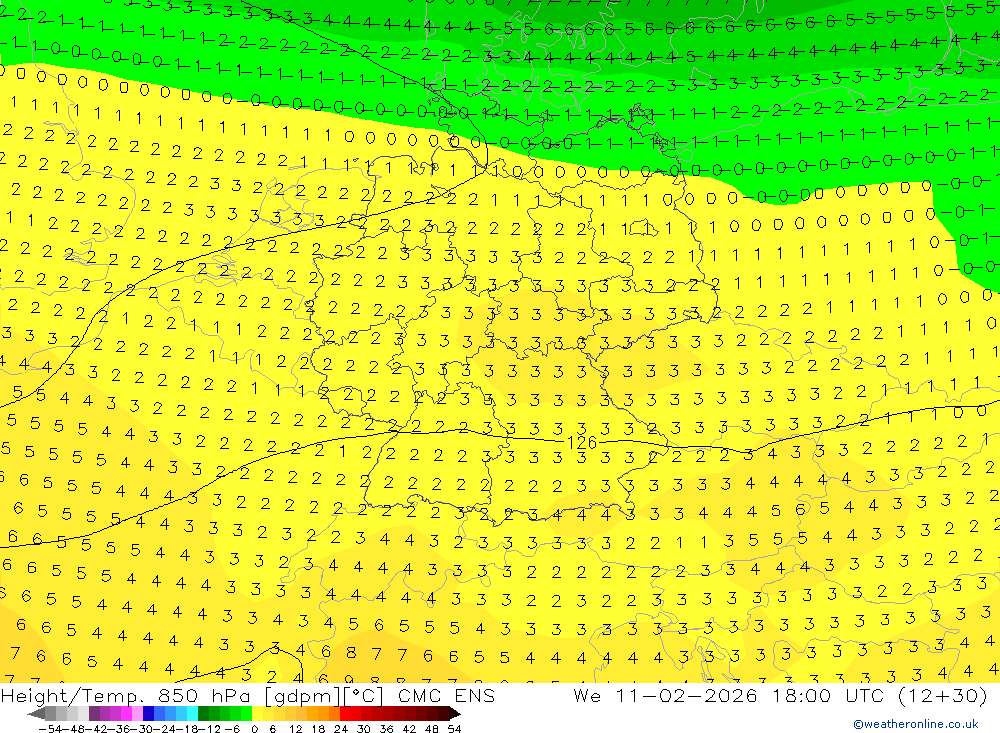
Task: Click the 'CMC ENS' model name text
Action: pyautogui.click(x=446, y=695)
